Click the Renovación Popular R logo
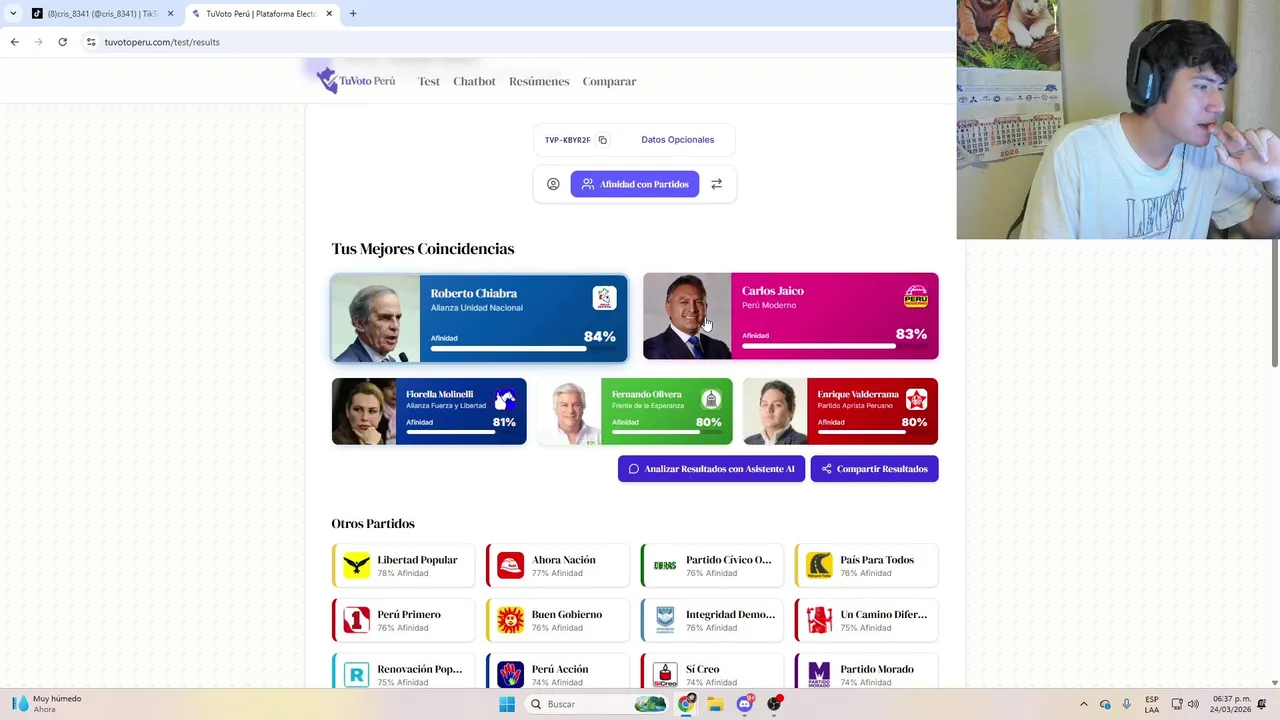This screenshot has width=1280, height=720. tap(356, 675)
